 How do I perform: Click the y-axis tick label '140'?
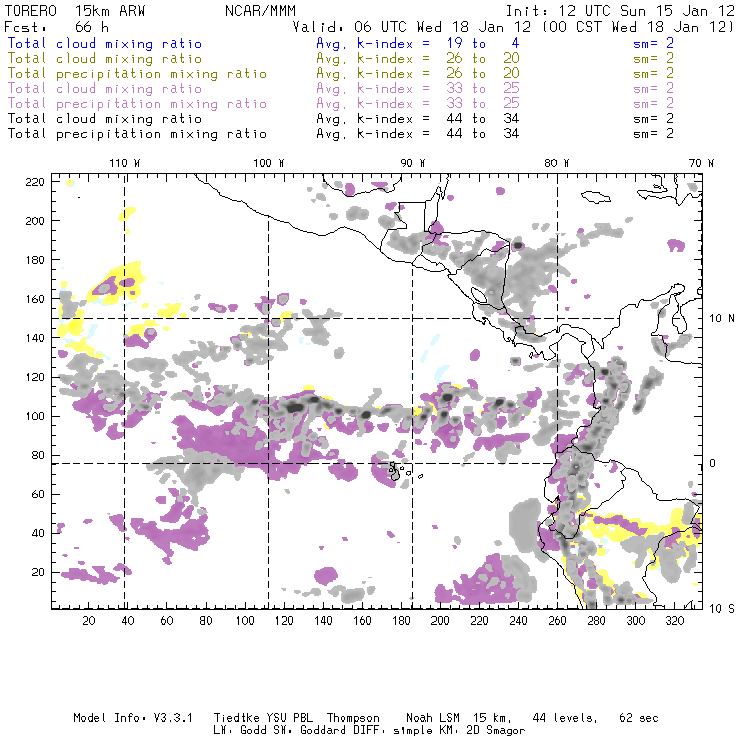[35, 338]
